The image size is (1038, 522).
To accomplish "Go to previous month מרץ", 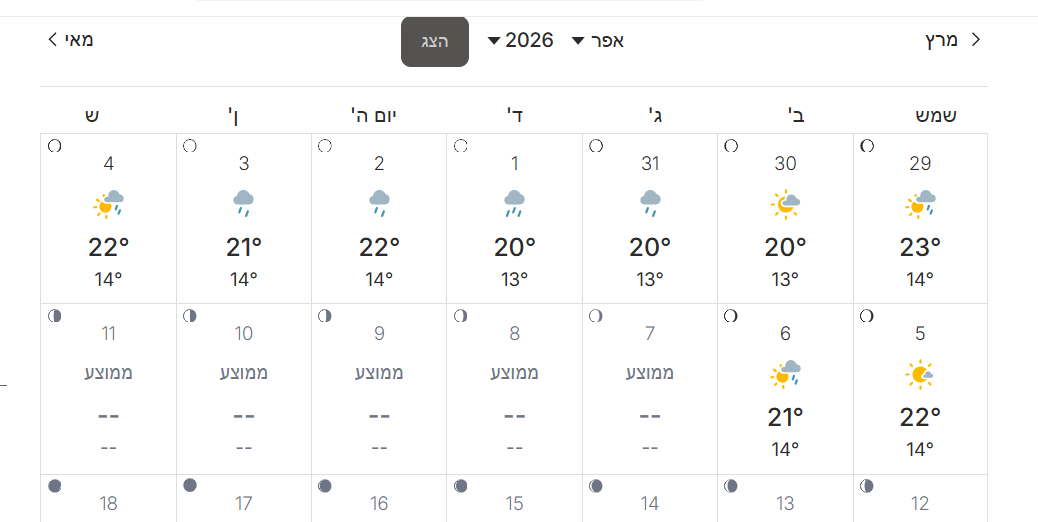I will pyautogui.click(x=952, y=40).
